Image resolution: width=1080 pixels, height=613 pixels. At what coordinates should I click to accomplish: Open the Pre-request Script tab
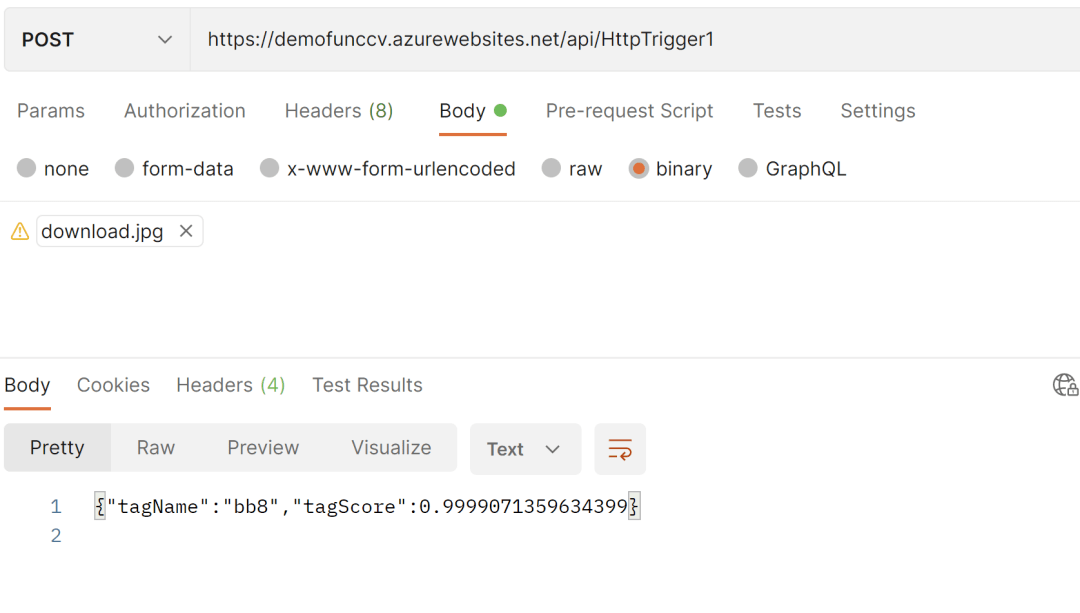(629, 111)
